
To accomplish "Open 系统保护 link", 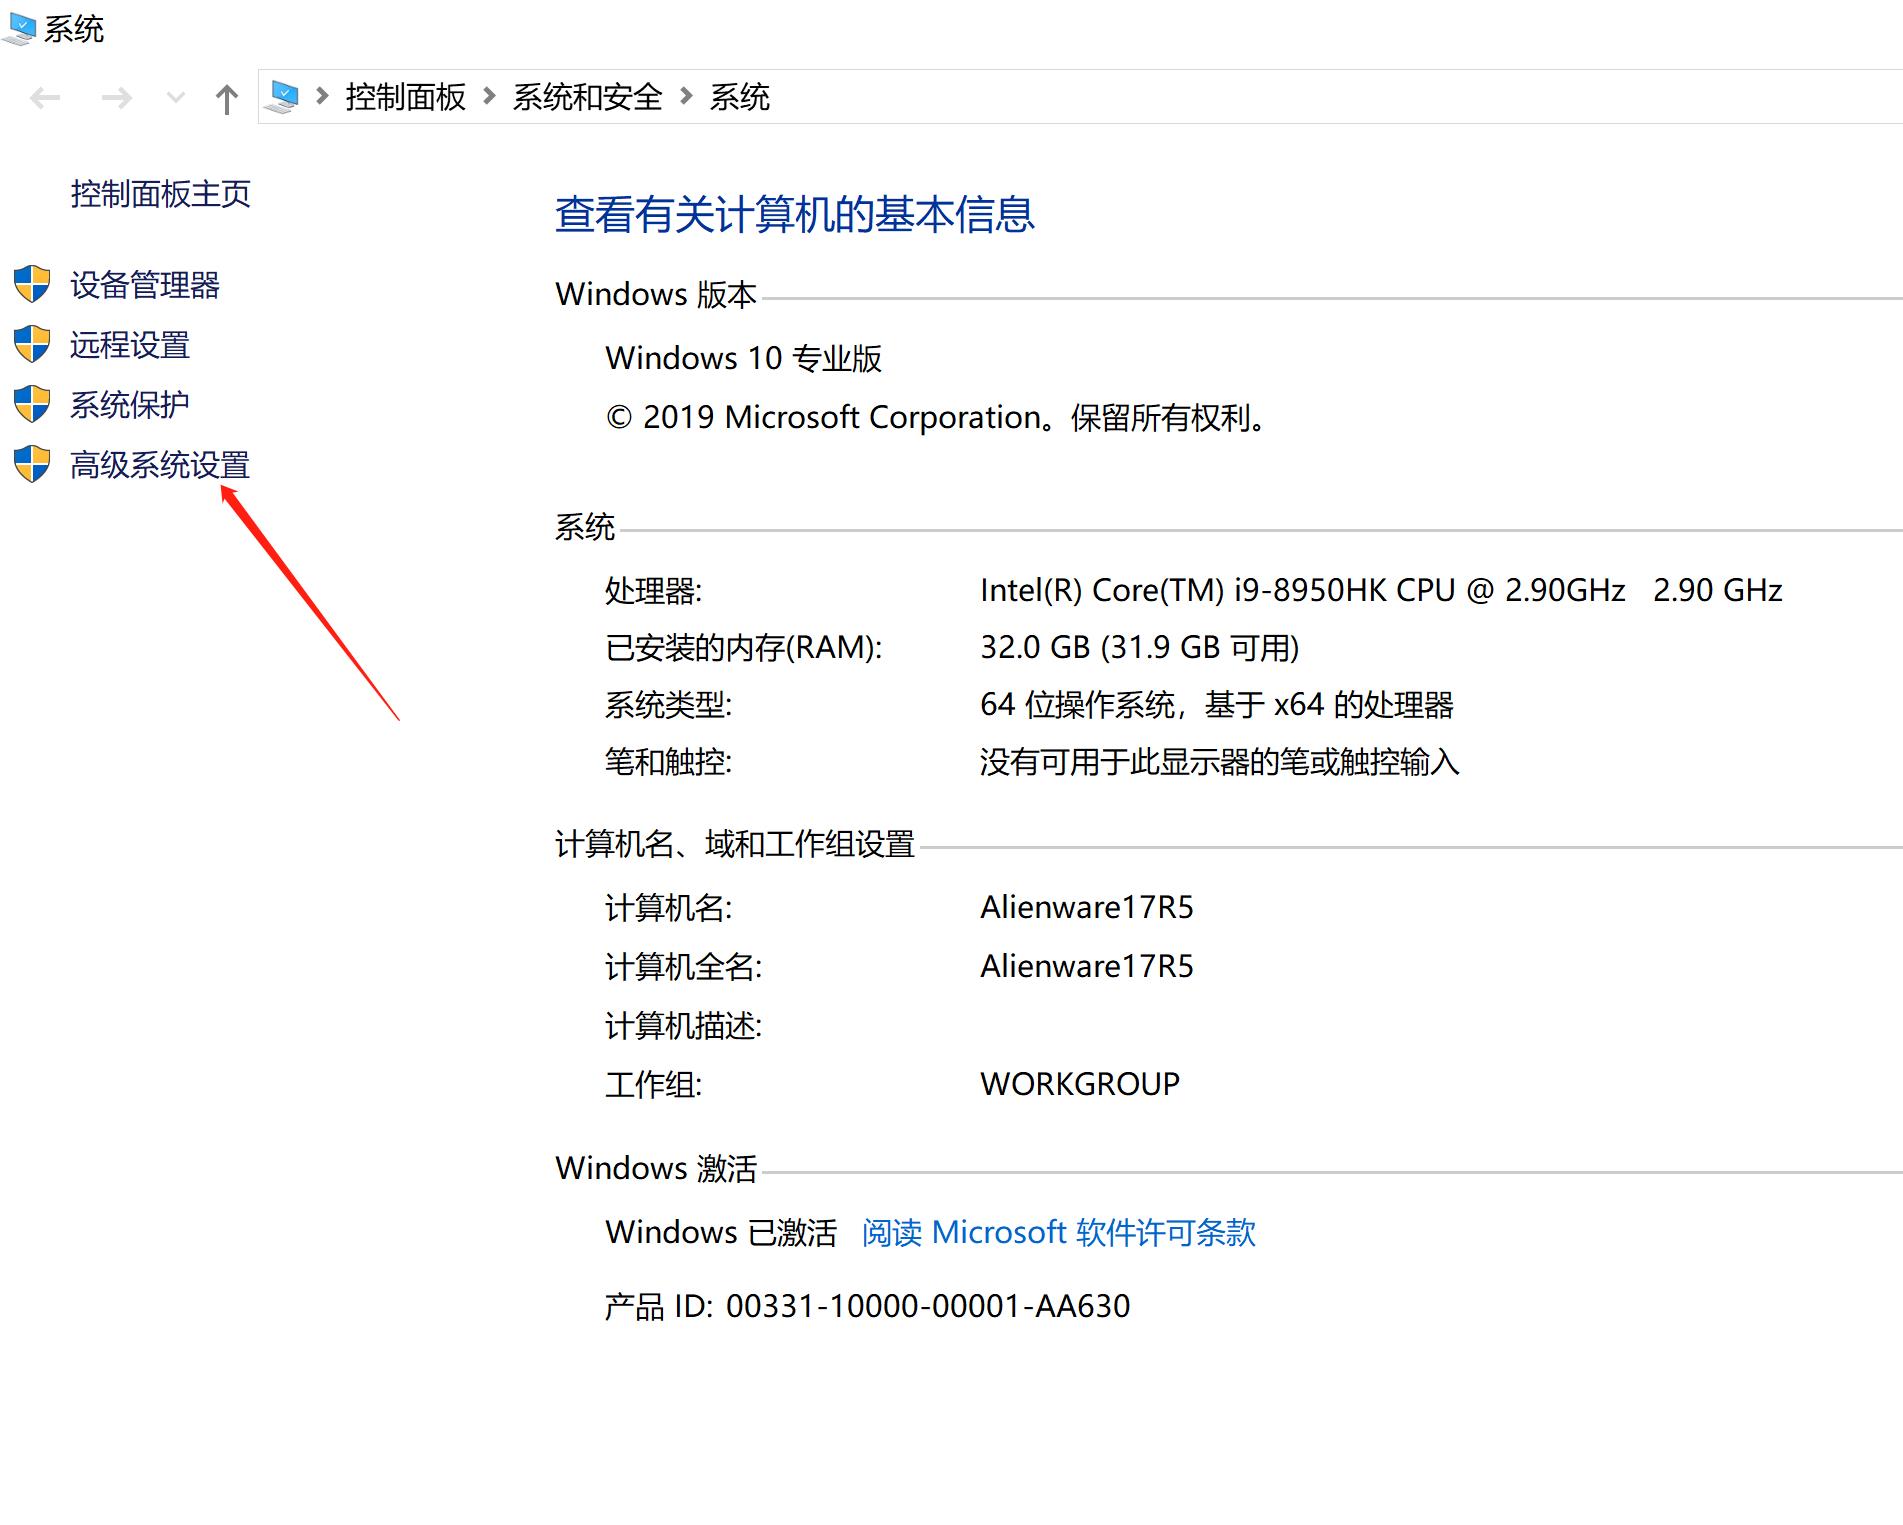I will pos(130,405).
